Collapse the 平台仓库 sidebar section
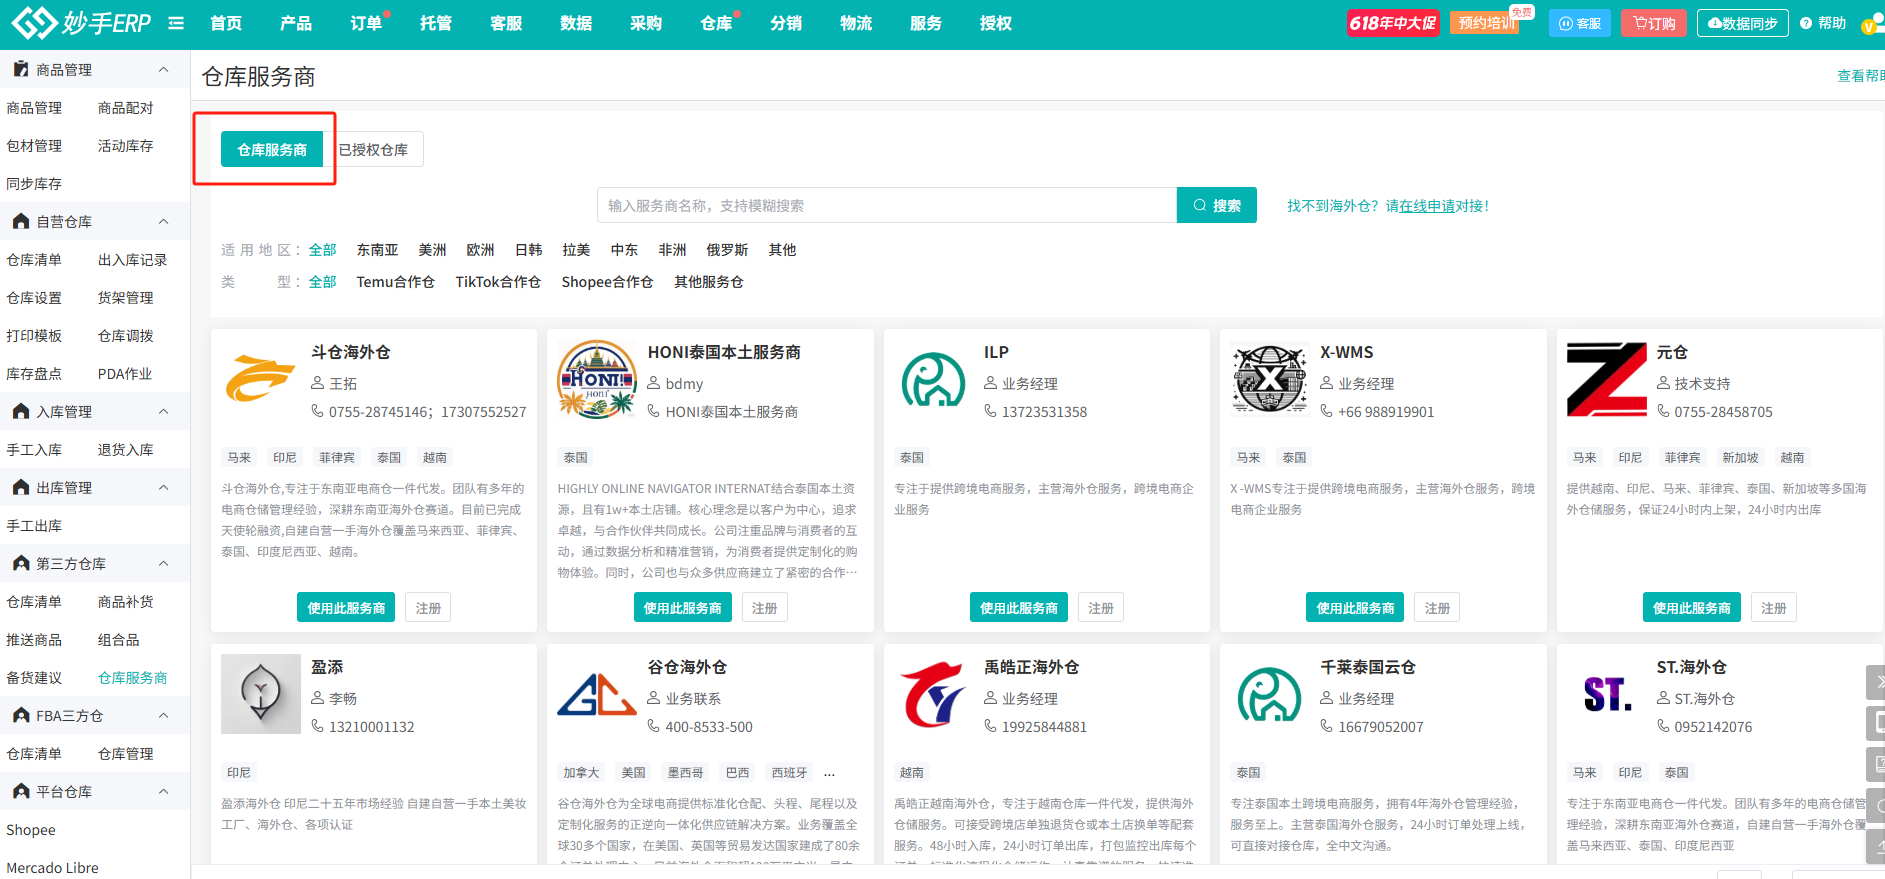Viewport: 1885px width, 879px height. click(164, 791)
